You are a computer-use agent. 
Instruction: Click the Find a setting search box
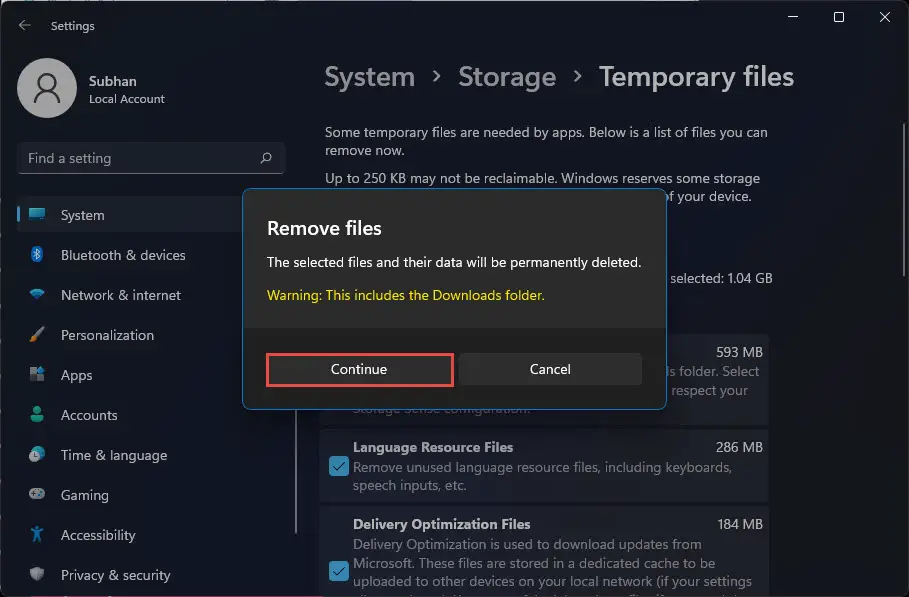pos(151,158)
